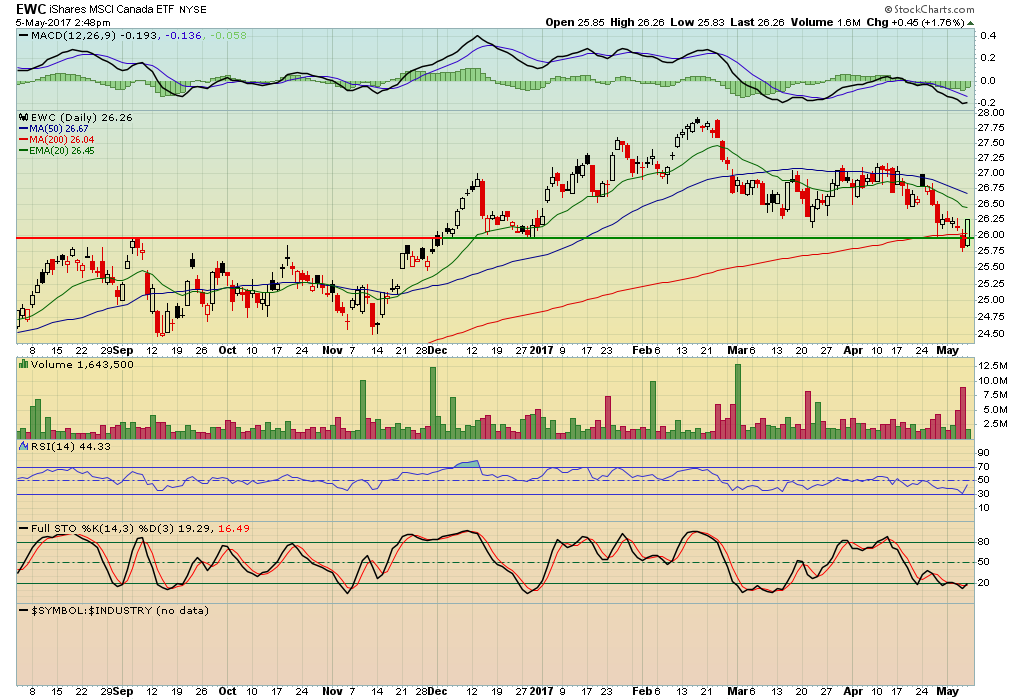Click the Open 25.85 quote value
The width and height of the screenshot is (1024, 700).
coord(575,22)
